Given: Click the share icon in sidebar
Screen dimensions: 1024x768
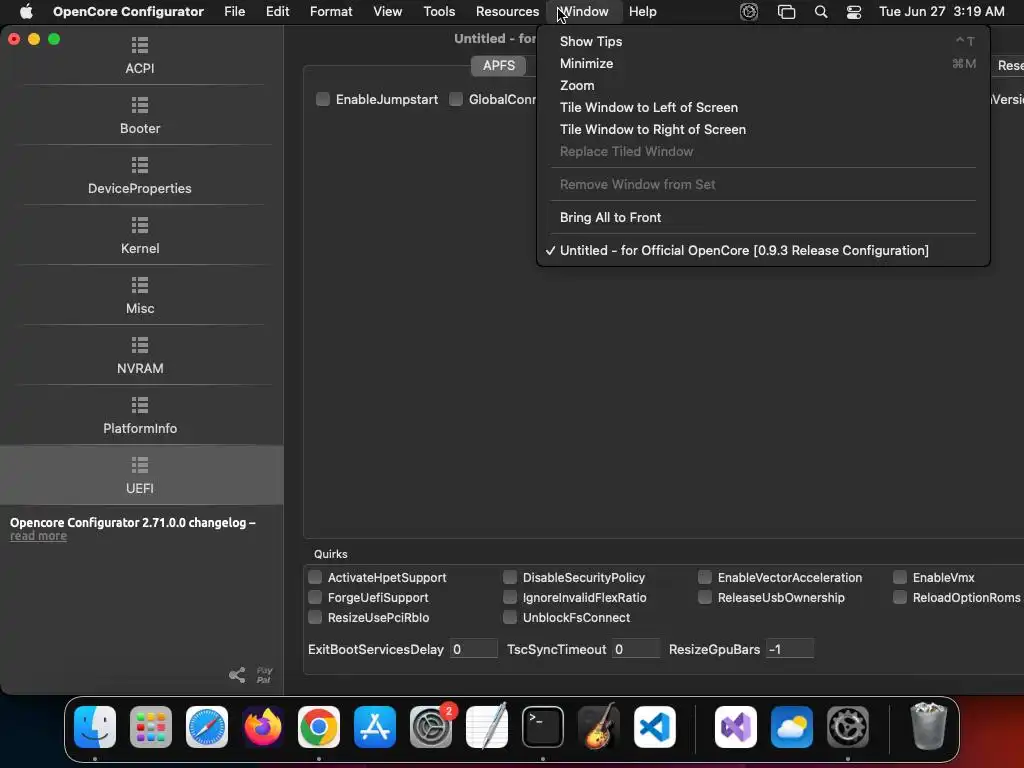Looking at the screenshot, I should click(237, 675).
